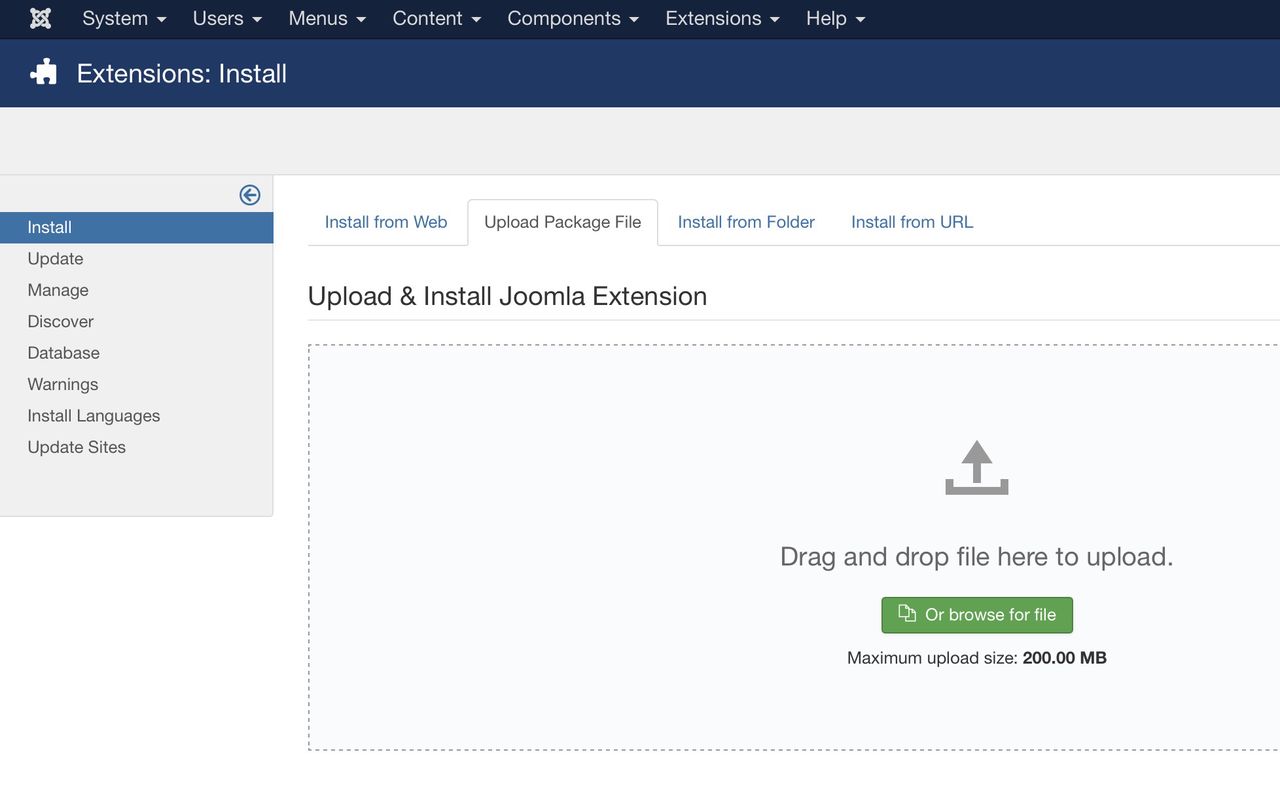1280x805 pixels.
Task: Open the Extensions top menu
Action: click(x=722, y=19)
